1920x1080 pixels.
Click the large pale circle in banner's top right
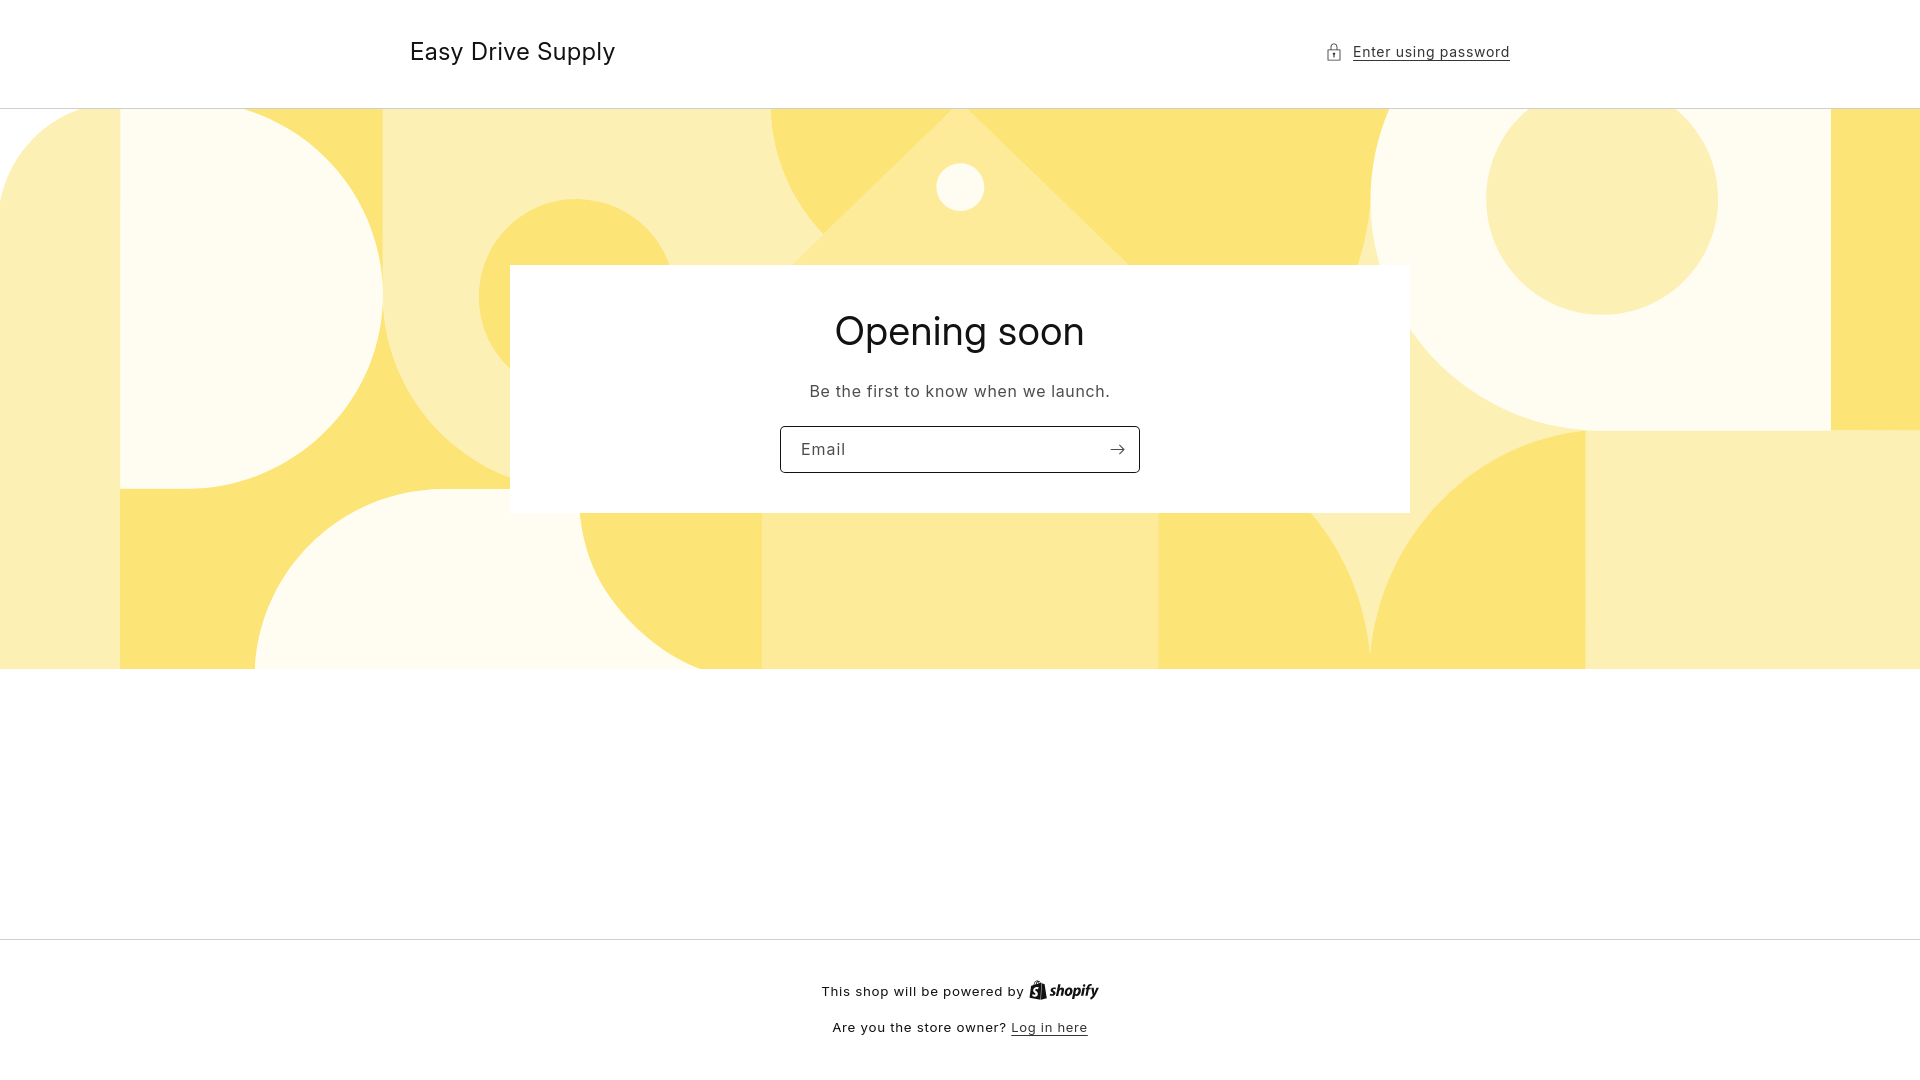click(x=1601, y=200)
